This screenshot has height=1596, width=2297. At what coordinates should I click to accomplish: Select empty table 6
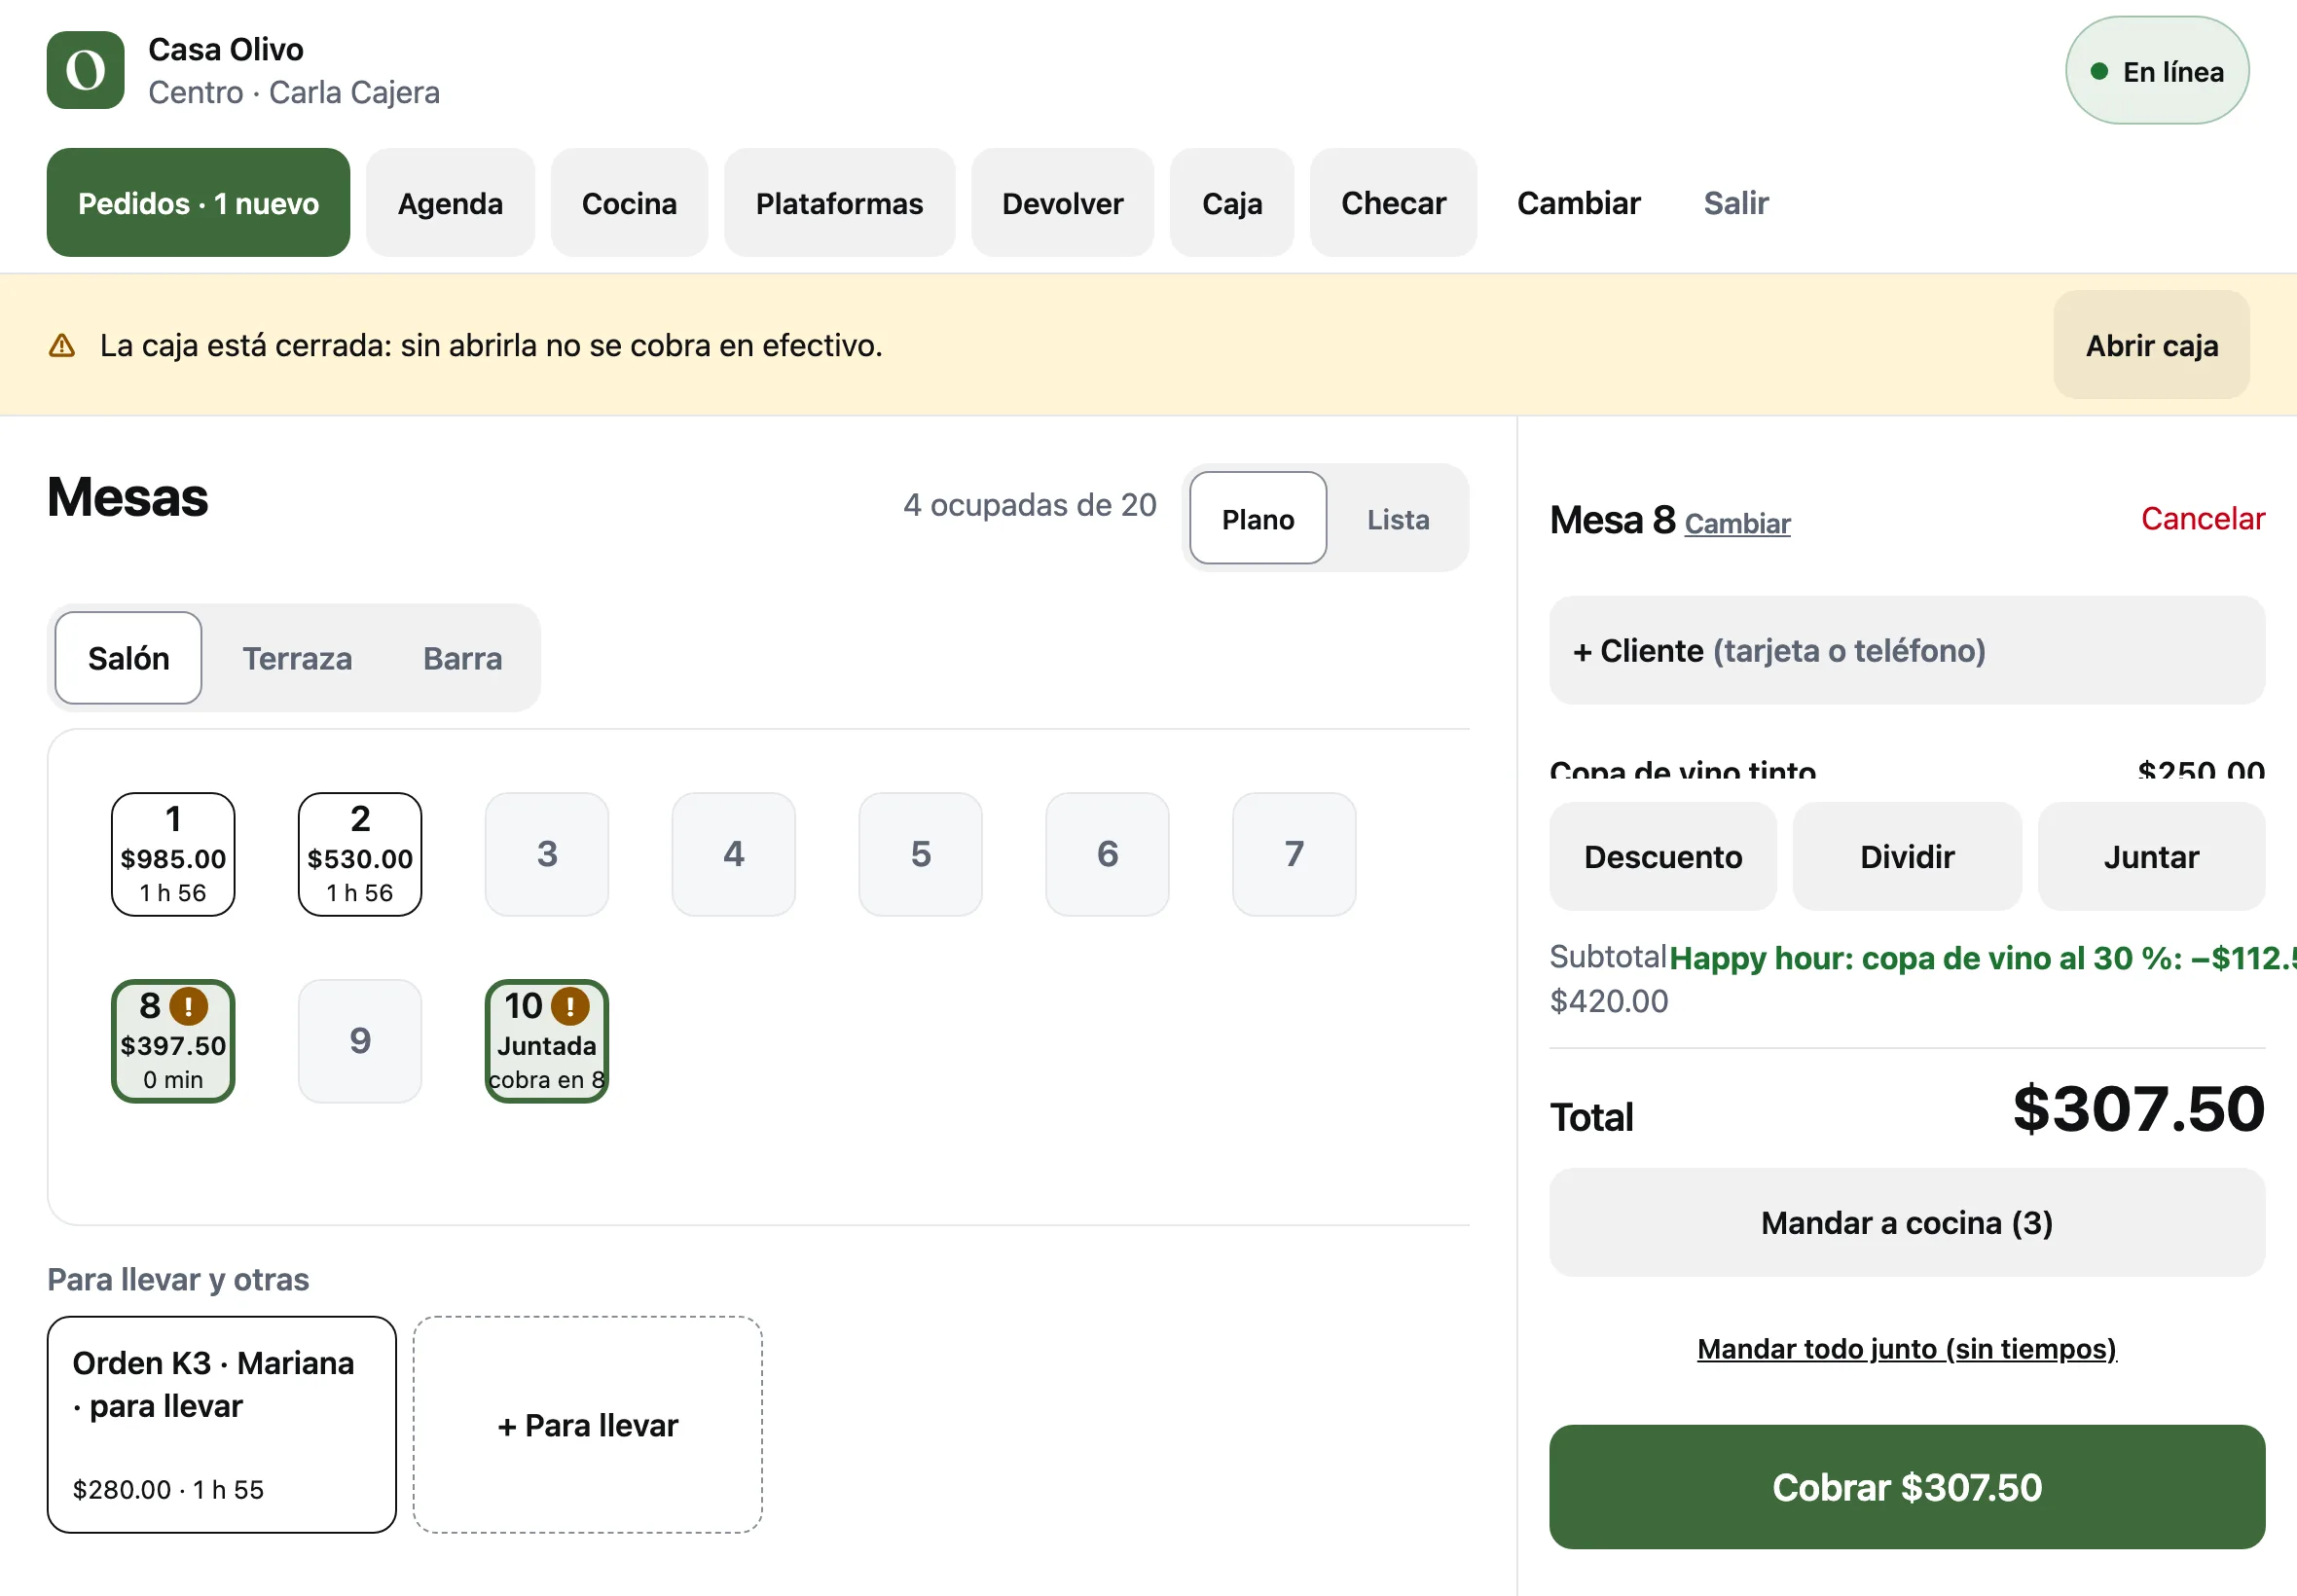[x=1108, y=854]
